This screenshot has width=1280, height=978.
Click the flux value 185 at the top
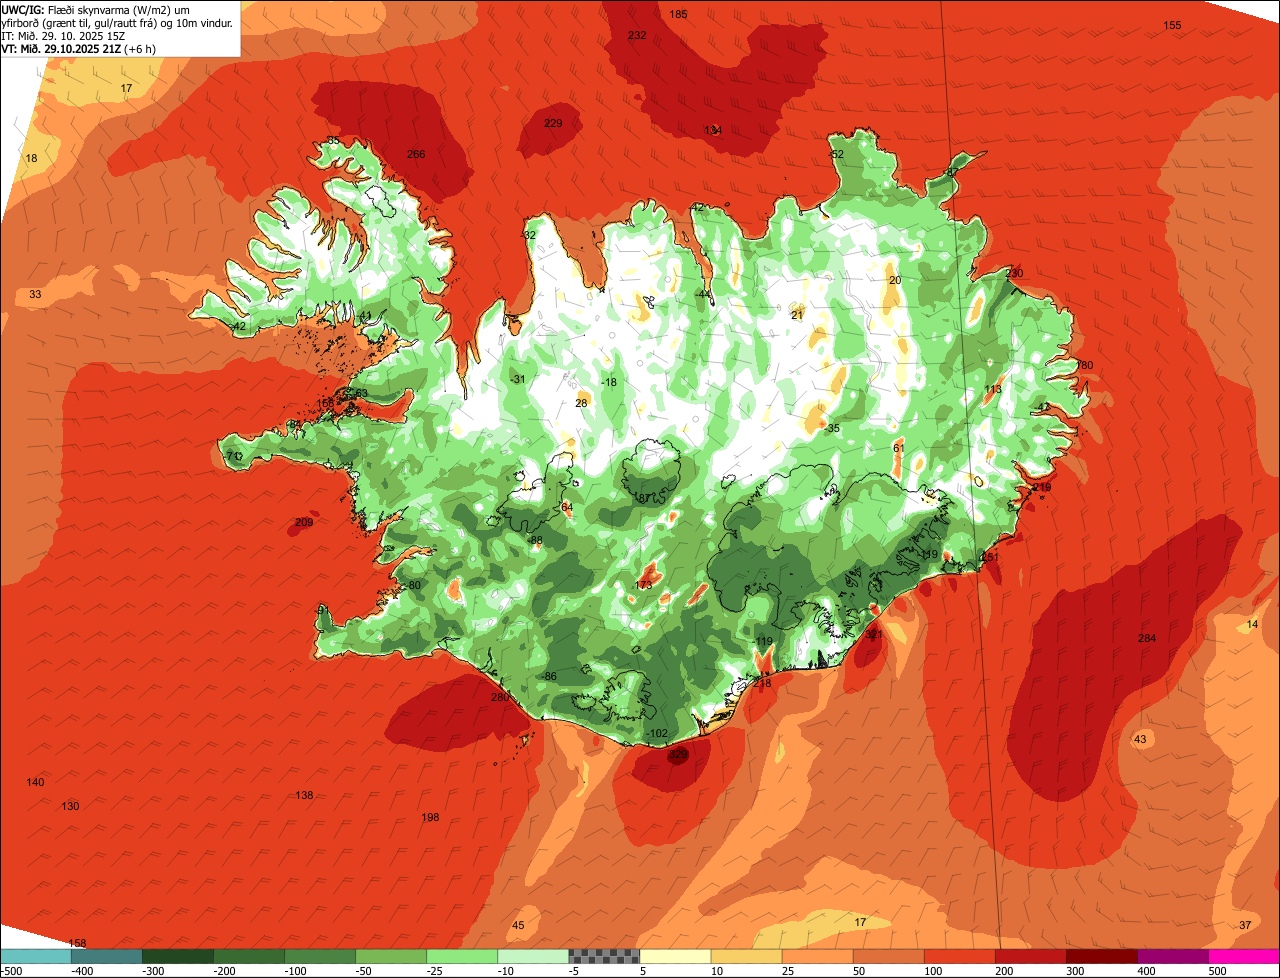click(x=678, y=14)
